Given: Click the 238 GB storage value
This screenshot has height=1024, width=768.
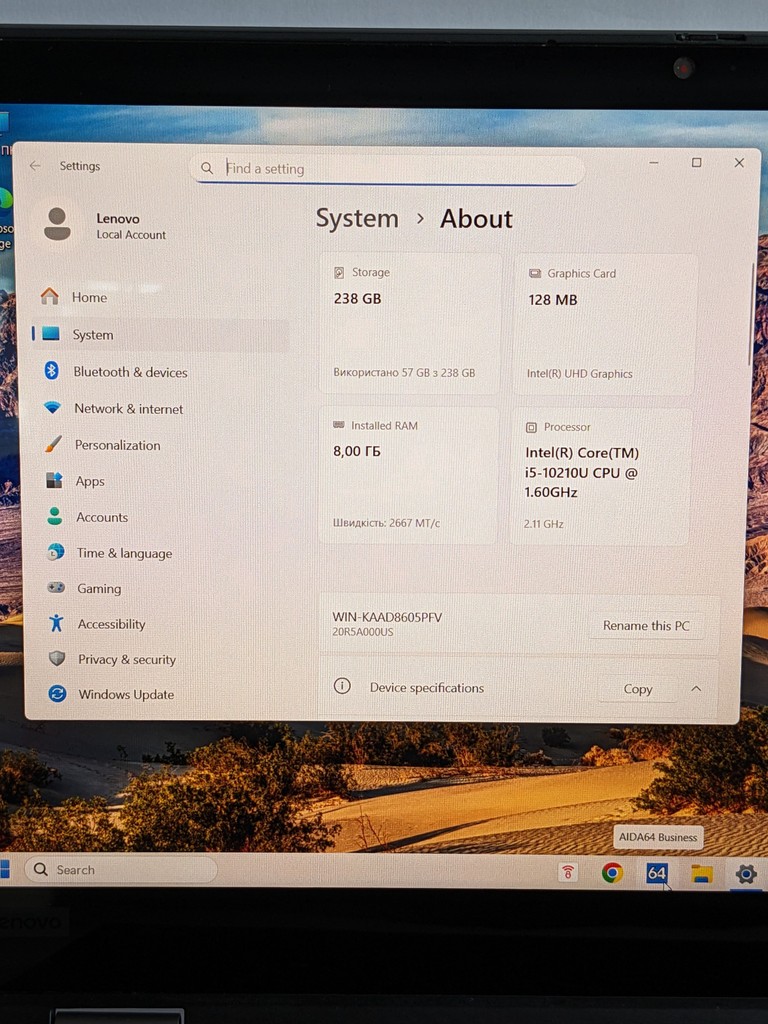Looking at the screenshot, I should 357,298.
